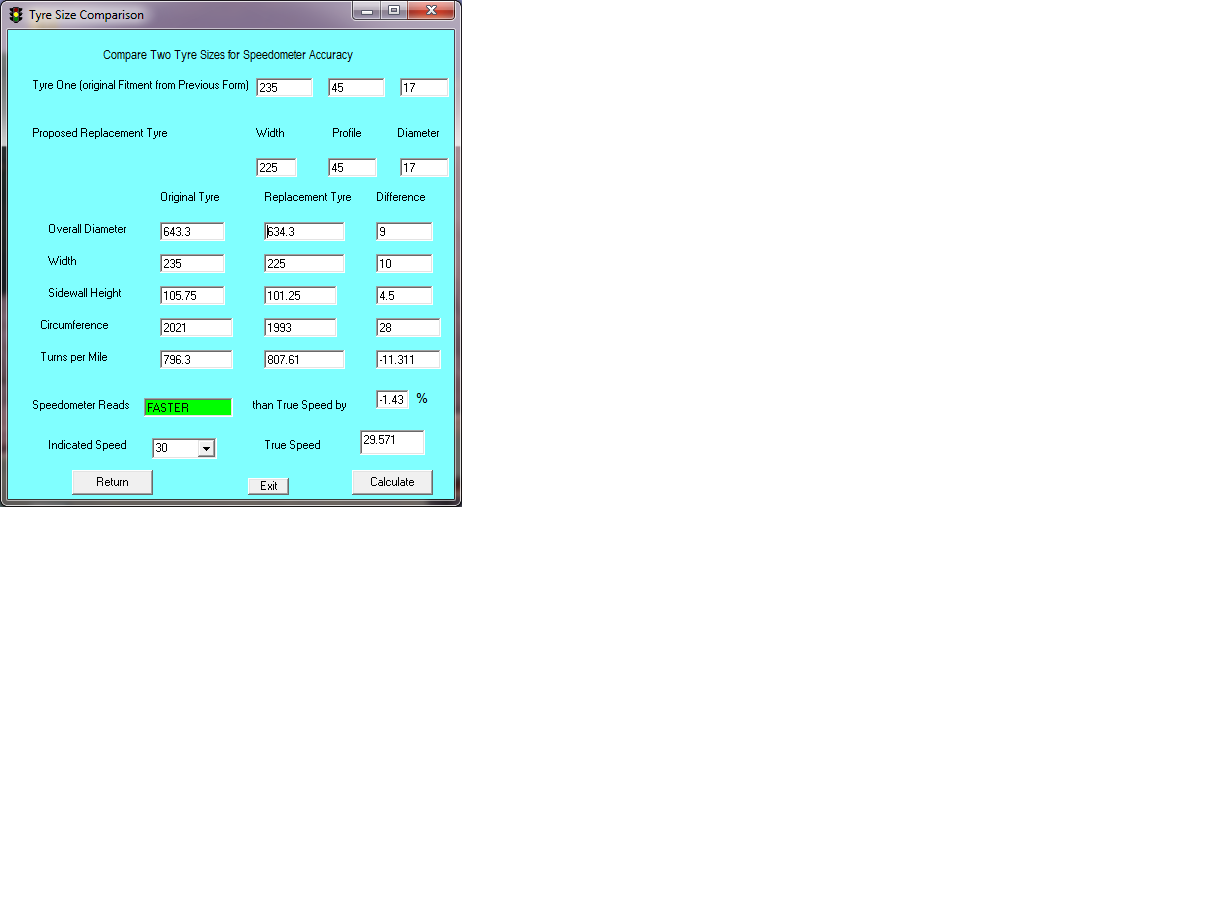Click the traffic light app icon in title bar
Viewport: 1217px width, 923px height.
tap(14, 14)
